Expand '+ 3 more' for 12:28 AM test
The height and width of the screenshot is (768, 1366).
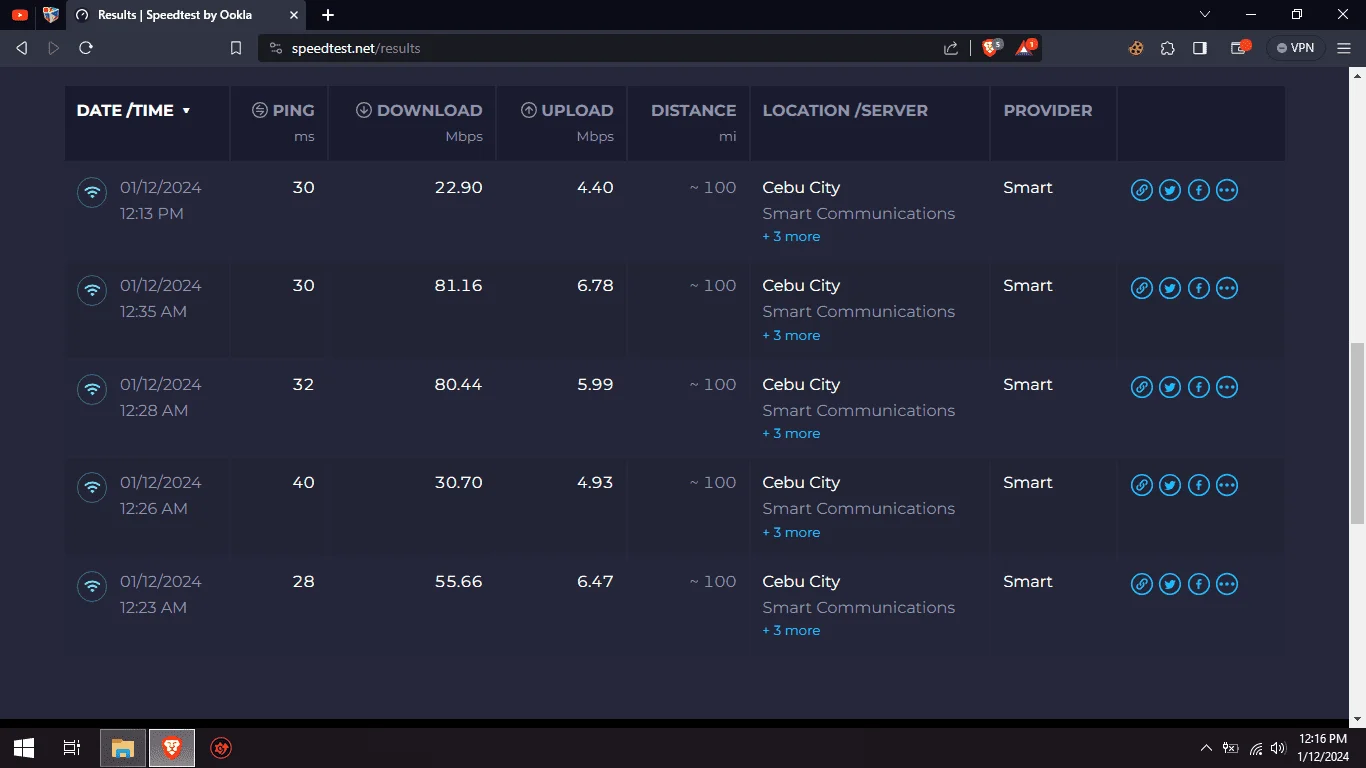tap(791, 434)
